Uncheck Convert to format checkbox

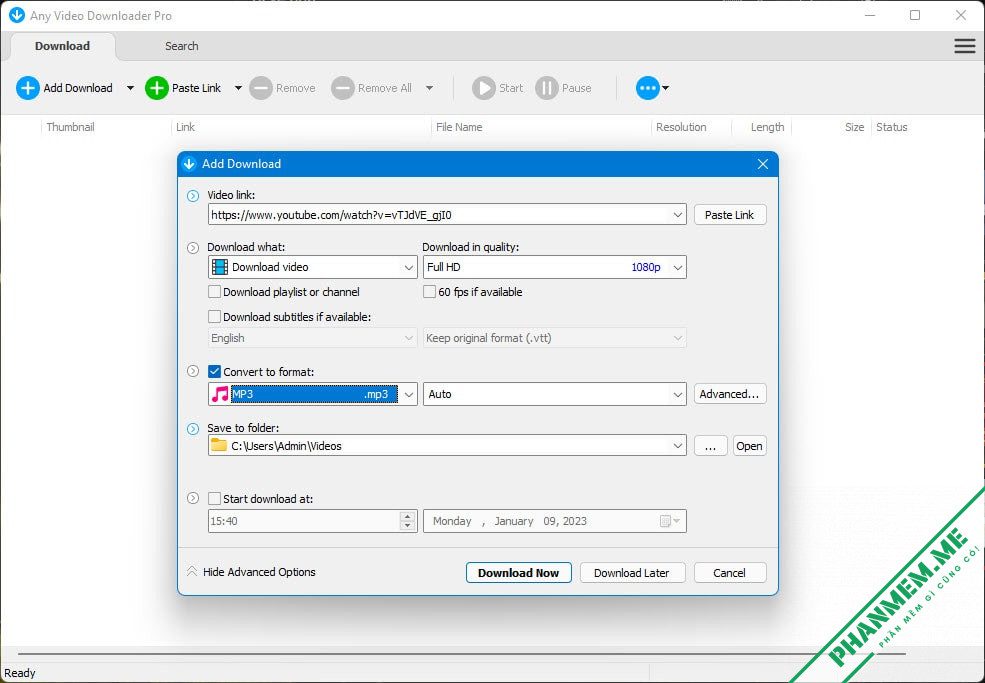(214, 371)
